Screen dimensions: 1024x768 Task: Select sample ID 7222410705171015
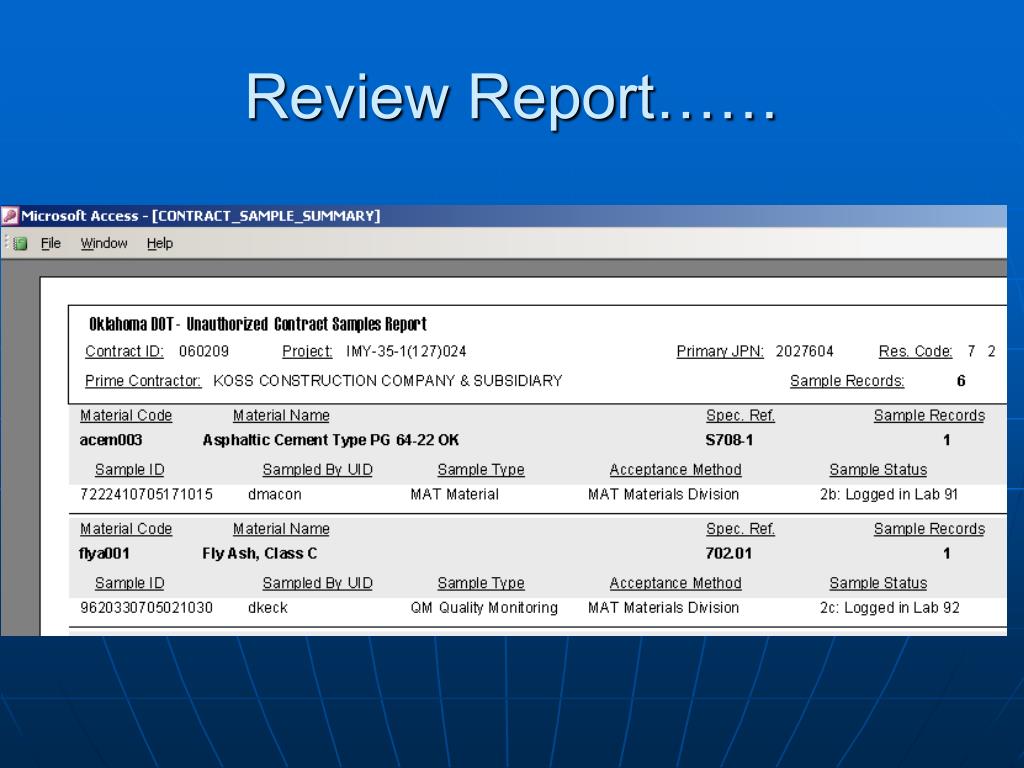coord(146,494)
